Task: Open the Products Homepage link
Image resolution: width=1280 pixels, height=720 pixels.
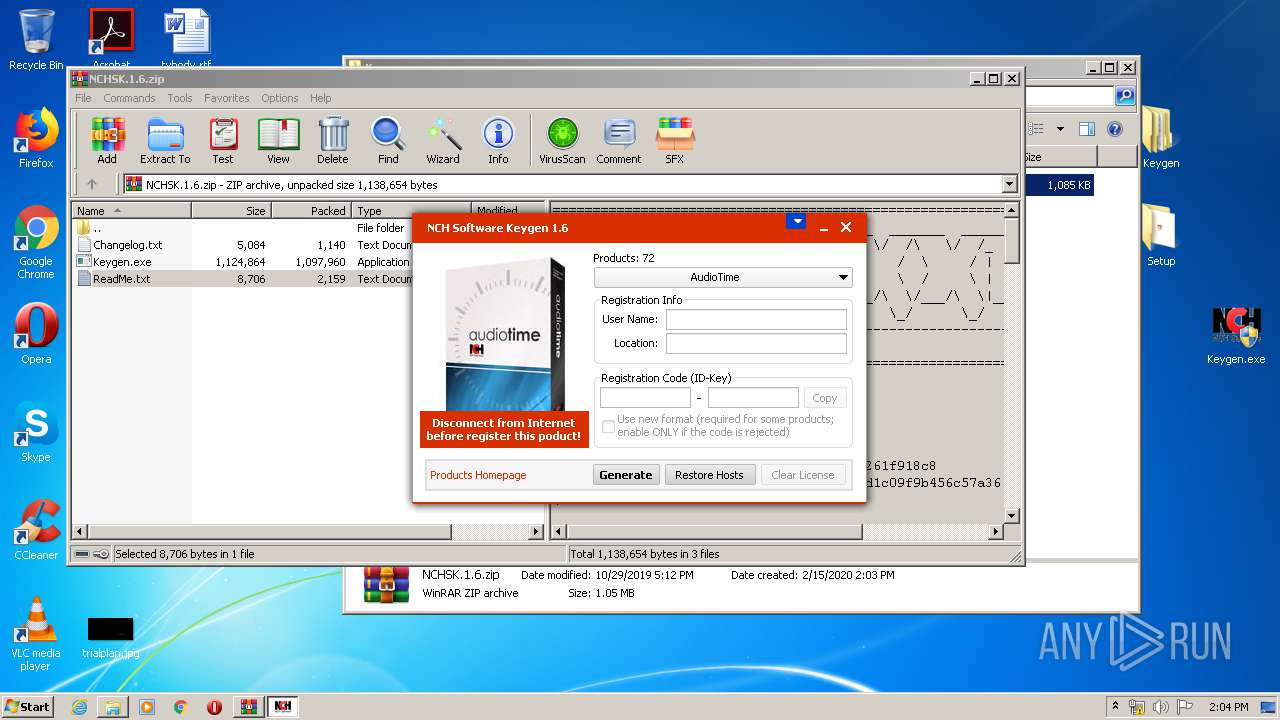Action: [478, 475]
